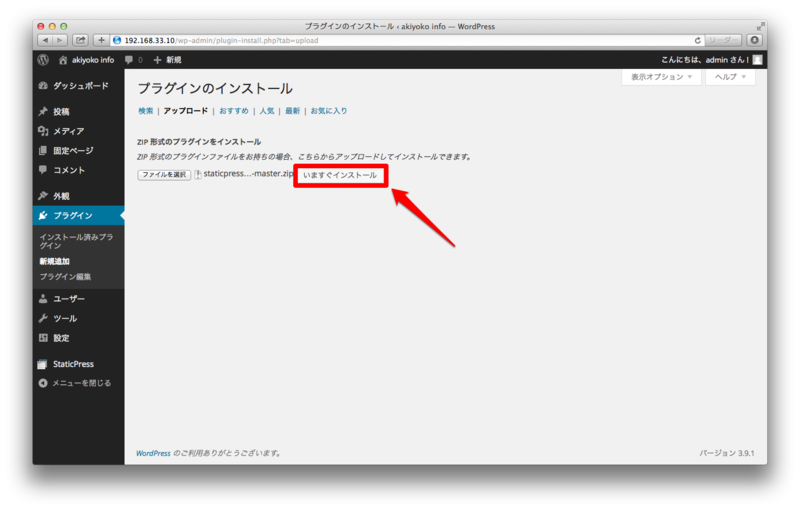Add bookmark with plus button in toolbar
The image size is (800, 510).
coord(101,40)
